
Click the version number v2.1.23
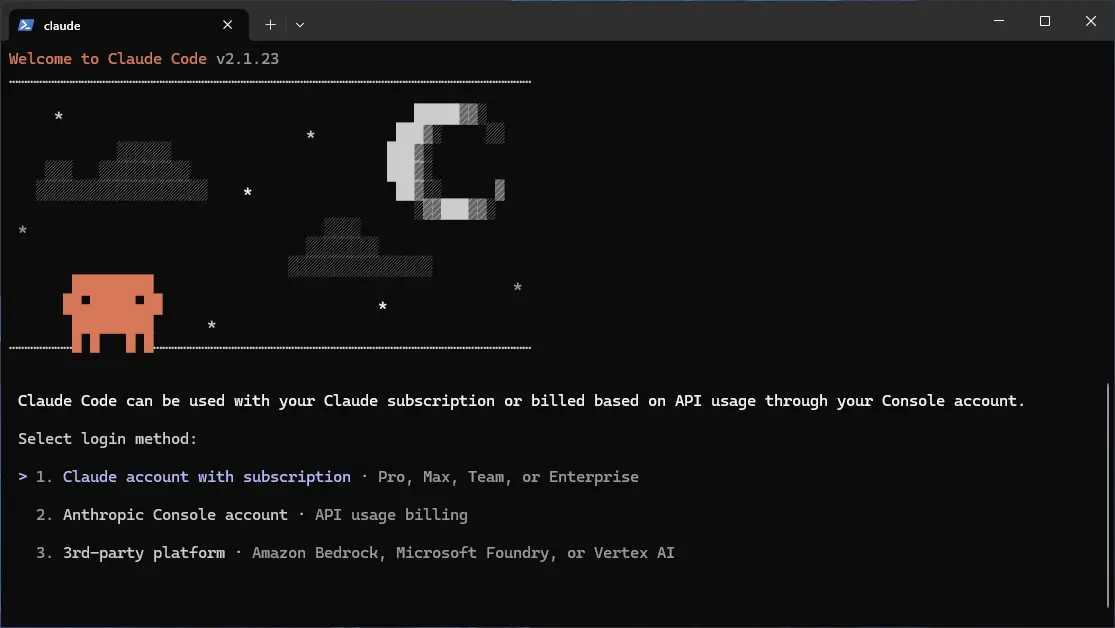250,58
